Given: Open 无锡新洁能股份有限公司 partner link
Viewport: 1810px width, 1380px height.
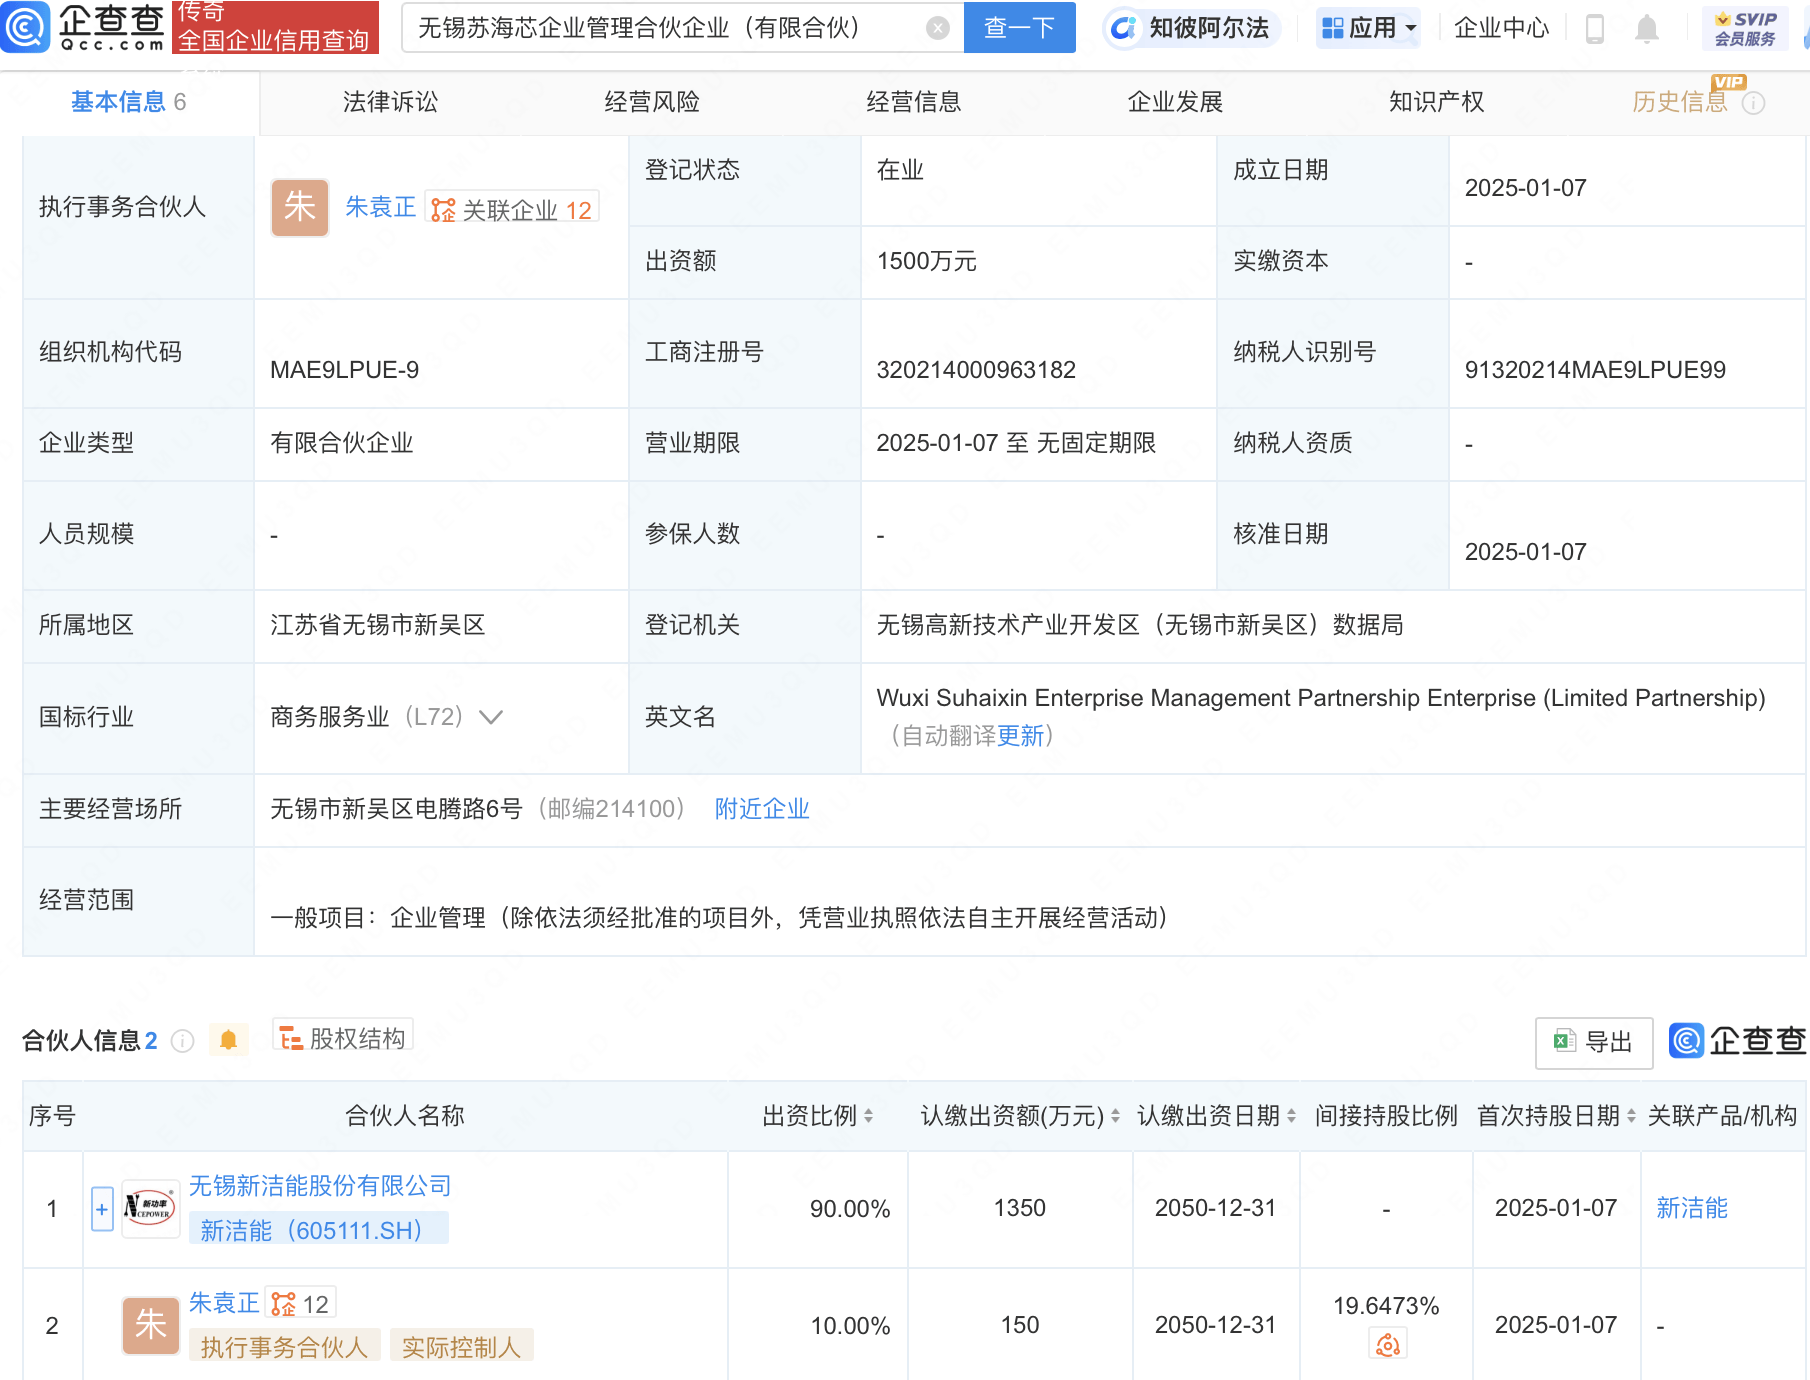Looking at the screenshot, I should point(320,1186).
